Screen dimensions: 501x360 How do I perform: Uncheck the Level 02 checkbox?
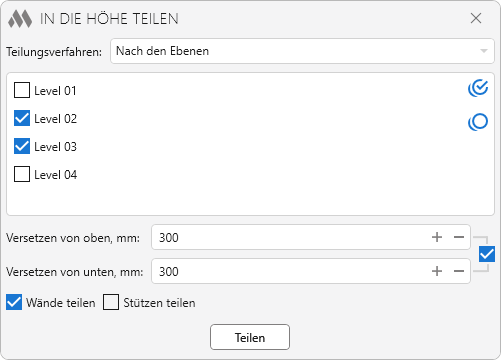(x=22, y=118)
